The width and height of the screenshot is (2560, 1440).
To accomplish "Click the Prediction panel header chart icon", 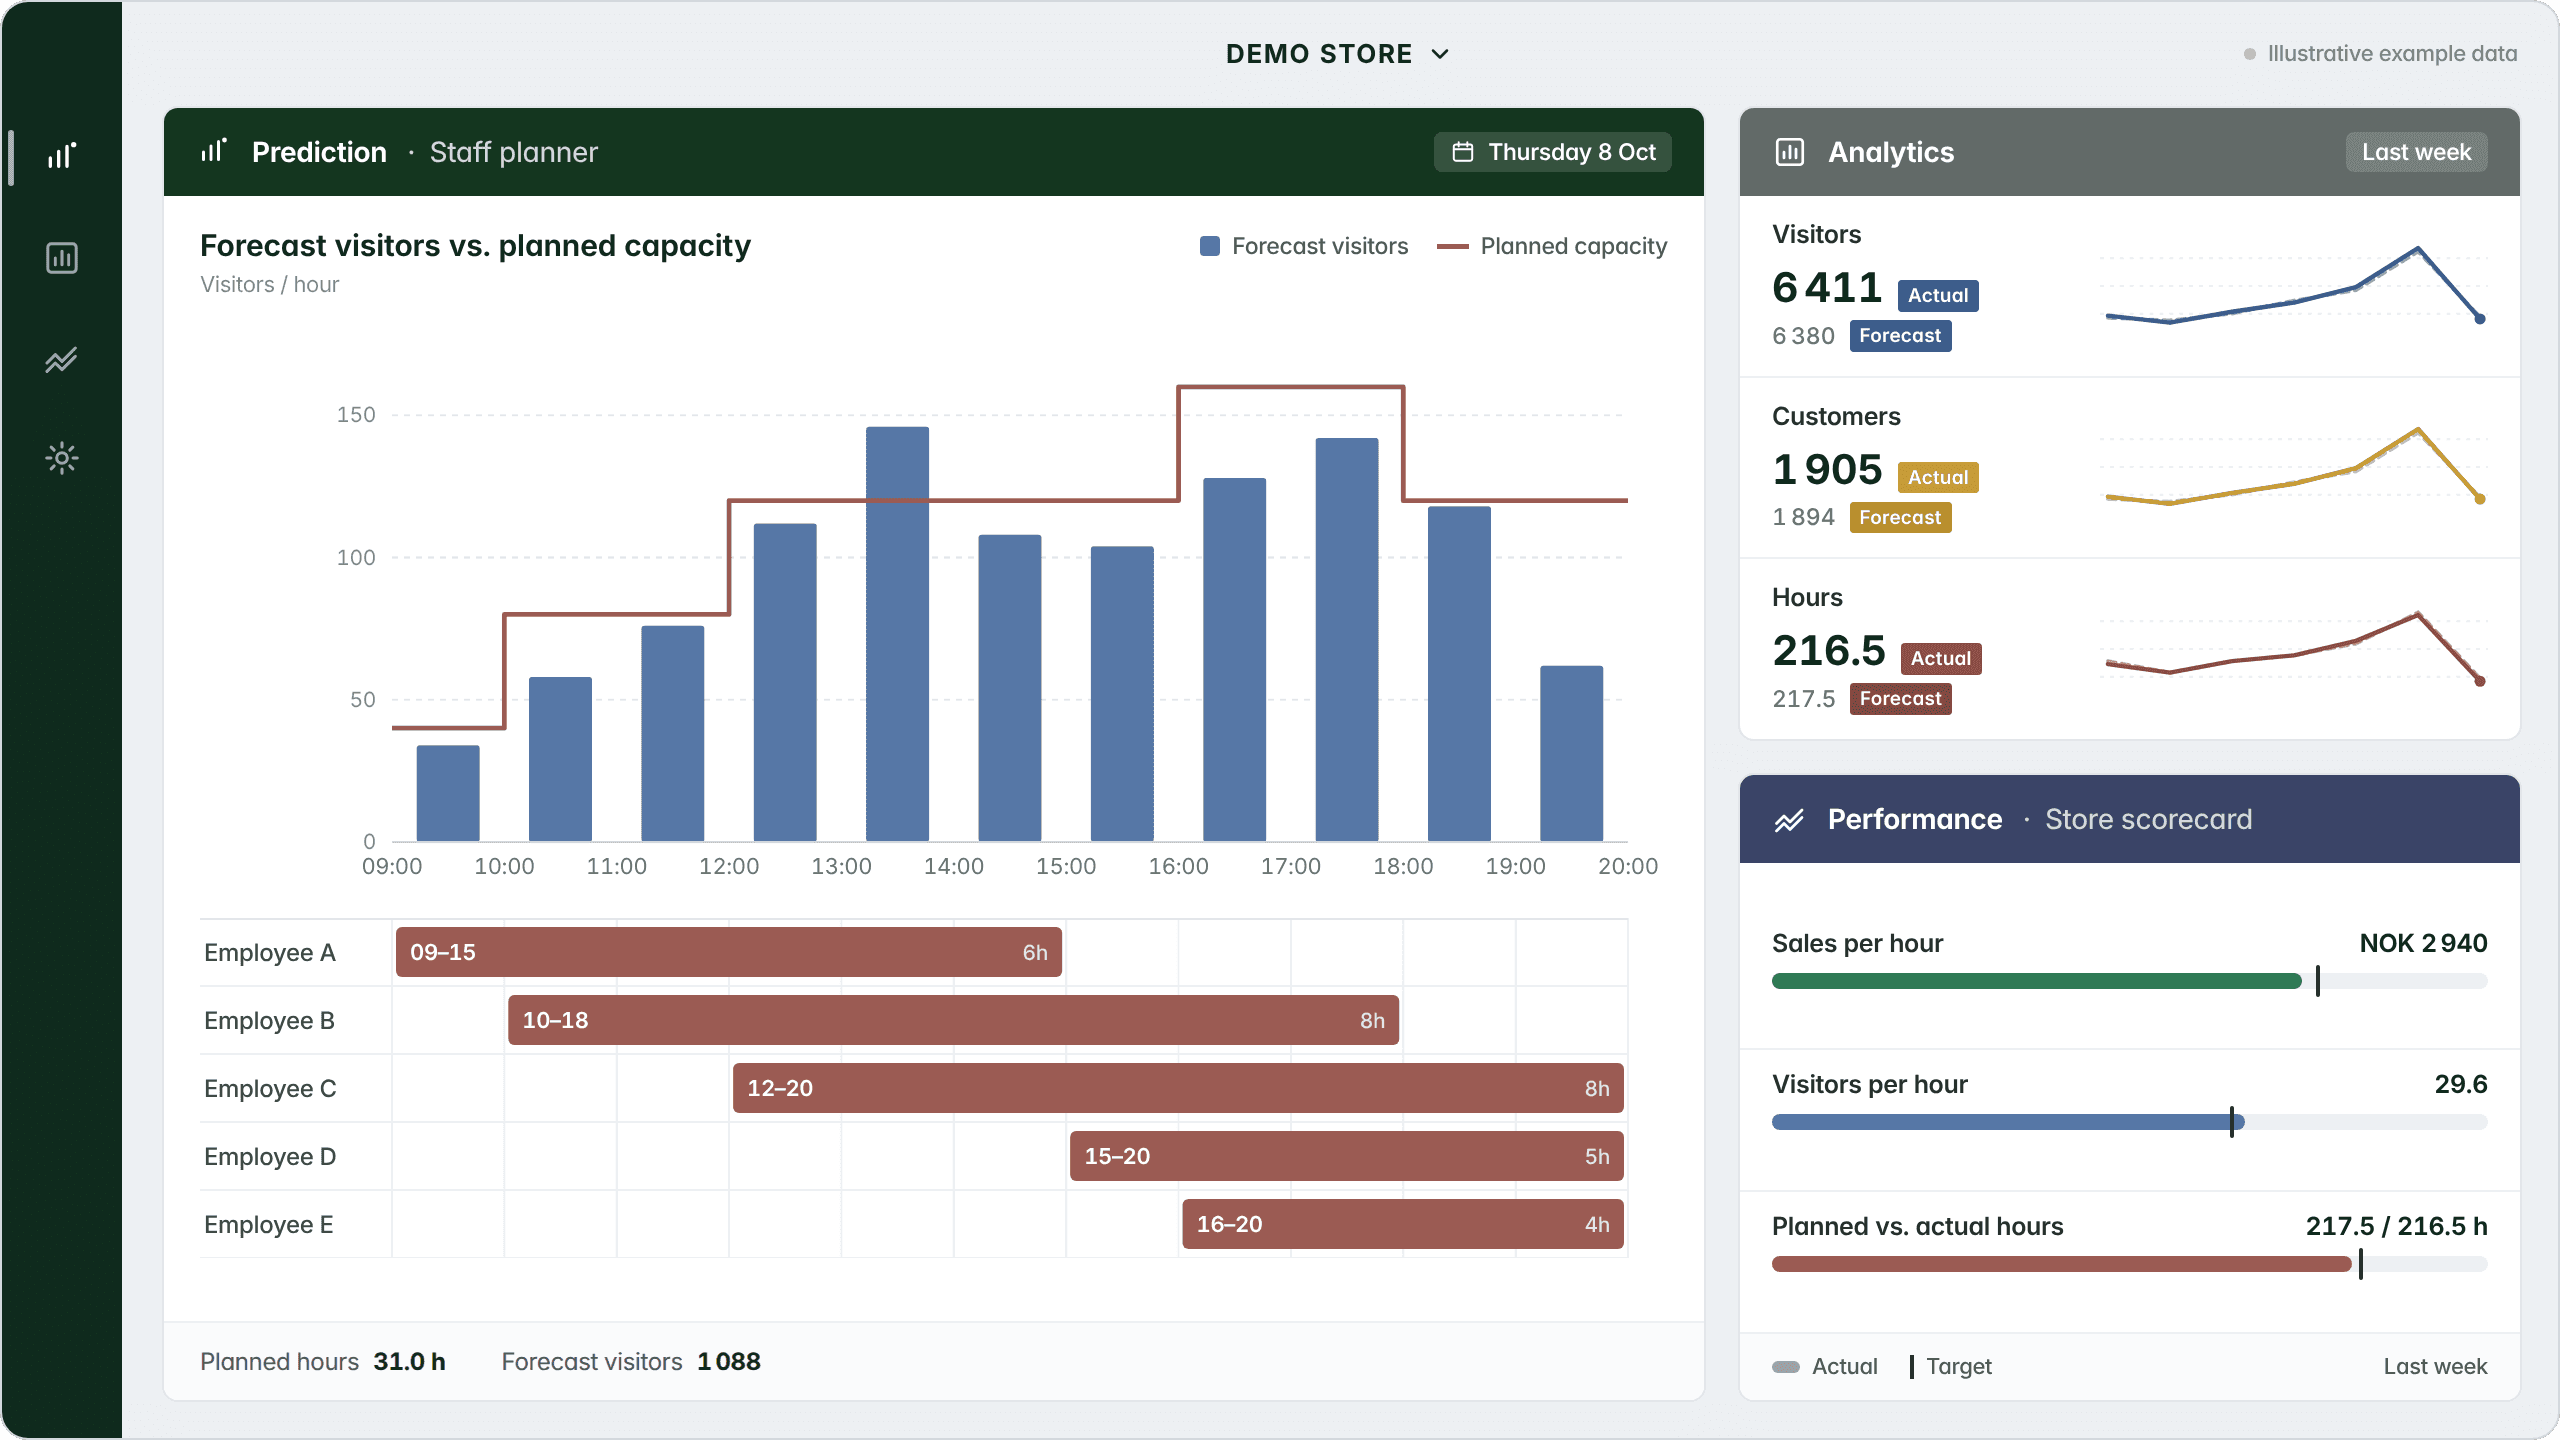I will 213,151.
